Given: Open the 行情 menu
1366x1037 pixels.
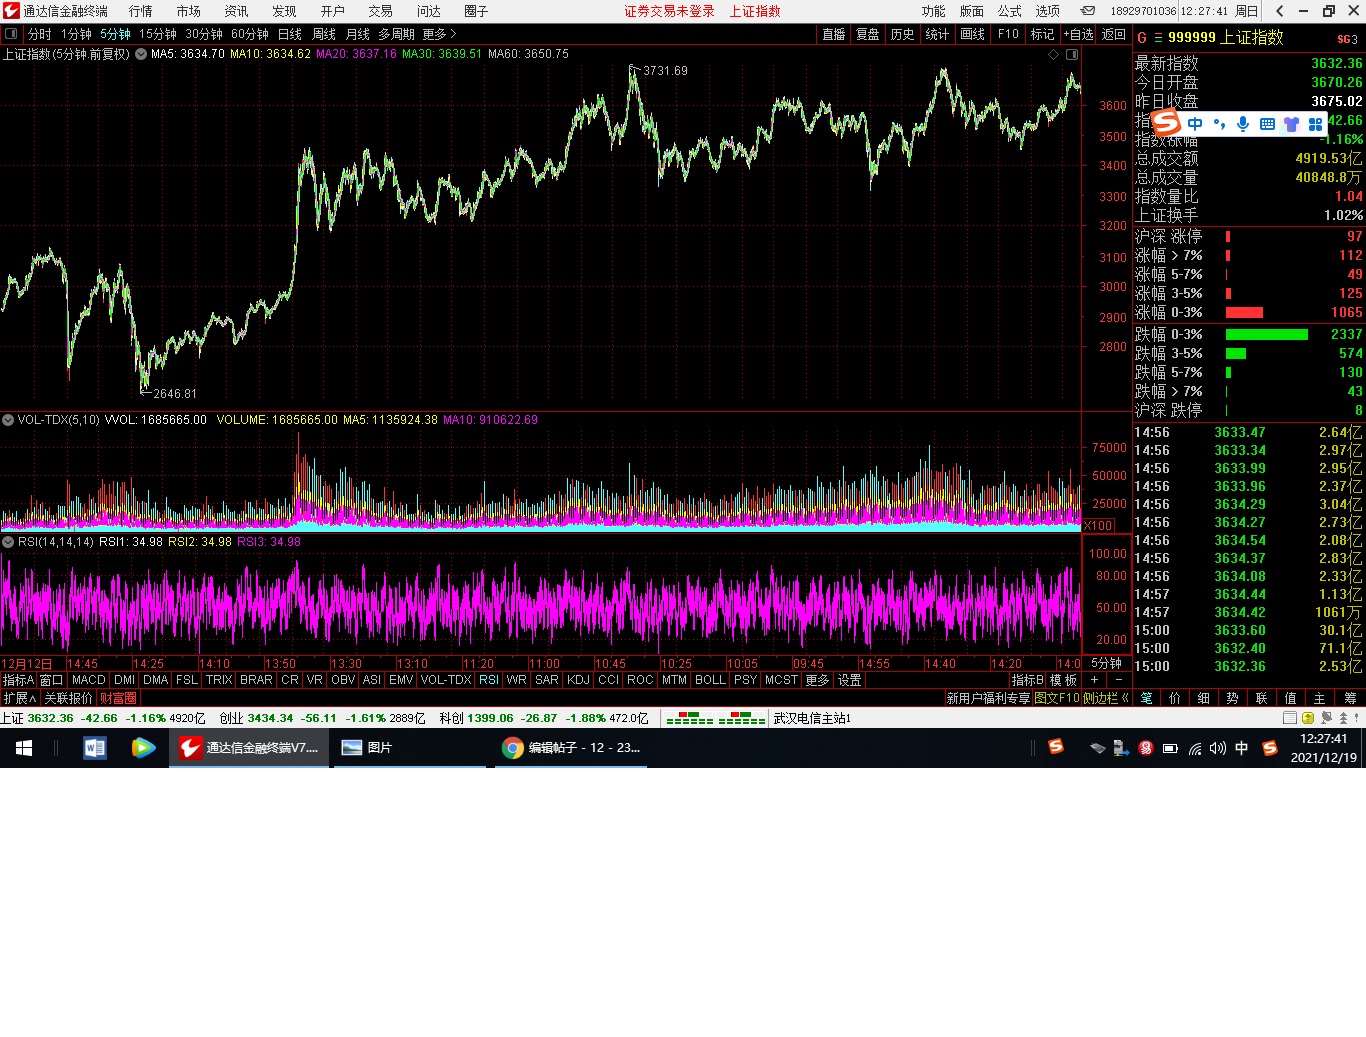Looking at the screenshot, I should 141,11.
